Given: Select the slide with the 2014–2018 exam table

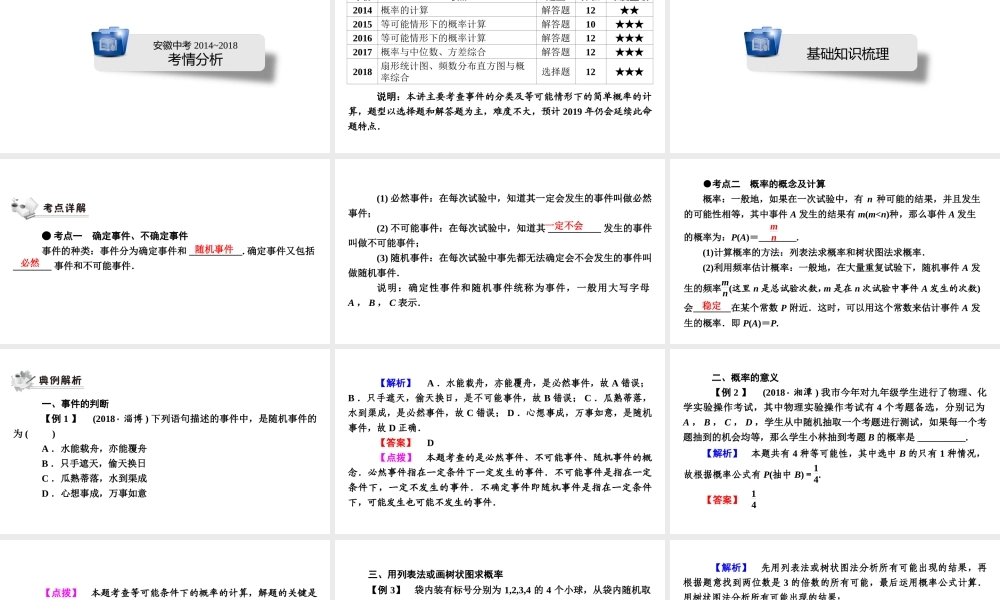Looking at the screenshot, I should [500, 76].
